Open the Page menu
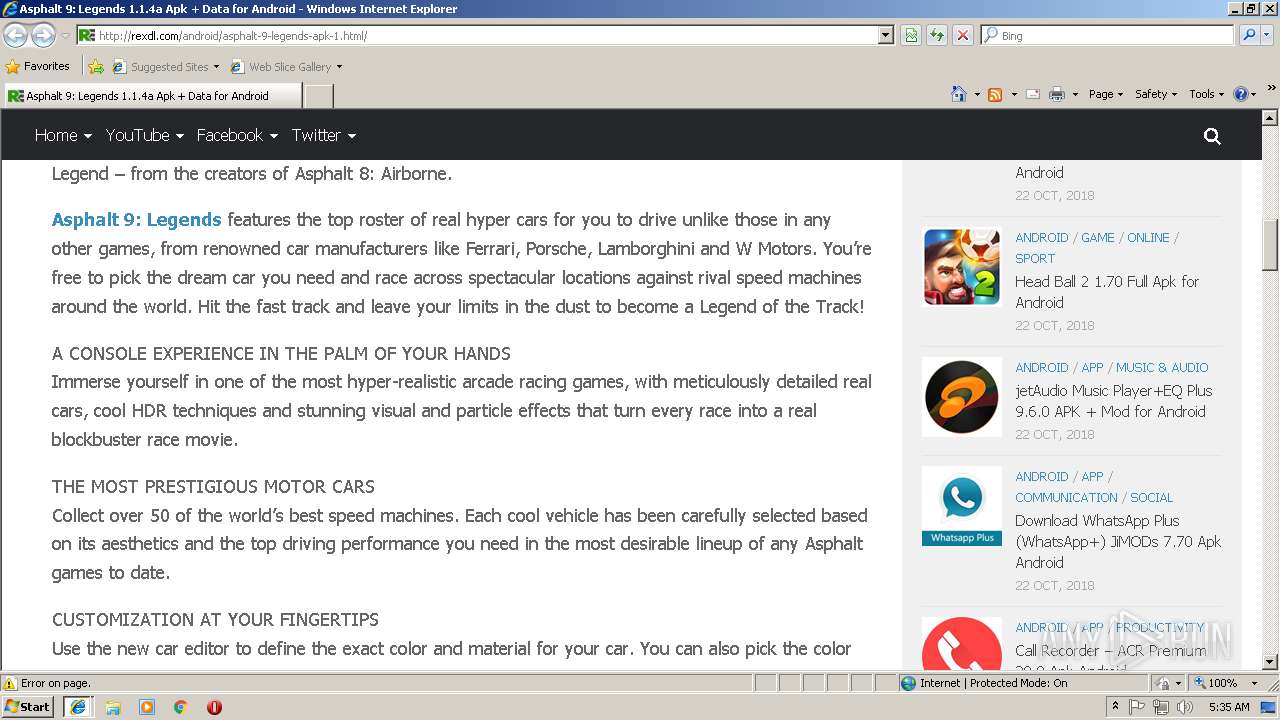The height and width of the screenshot is (720, 1280). pyautogui.click(x=1106, y=94)
